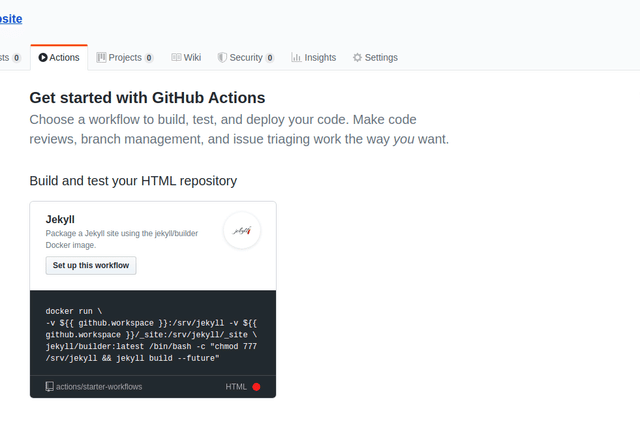The width and height of the screenshot is (640, 426).
Task: Click the Security shield icon
Action: click(x=222, y=58)
